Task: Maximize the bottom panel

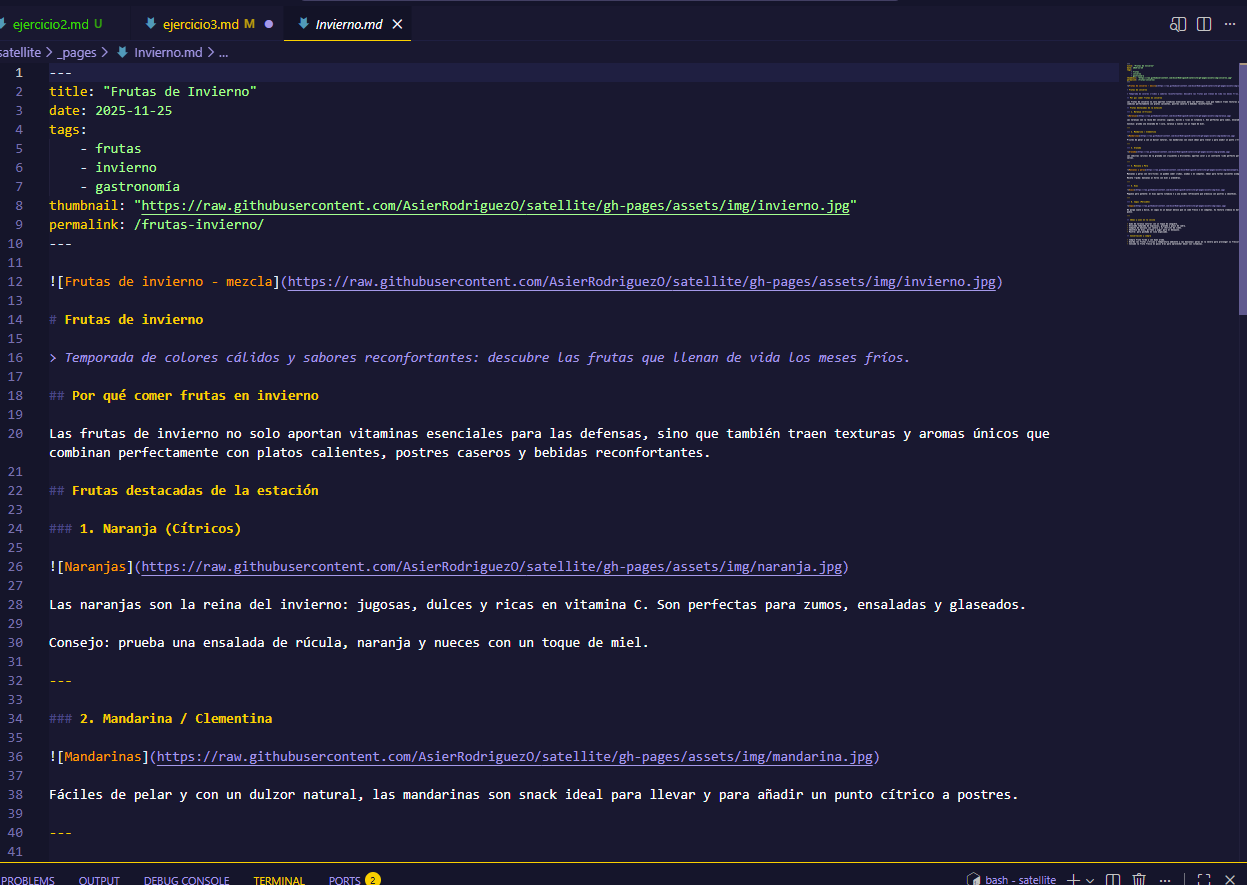Action: click(1204, 879)
